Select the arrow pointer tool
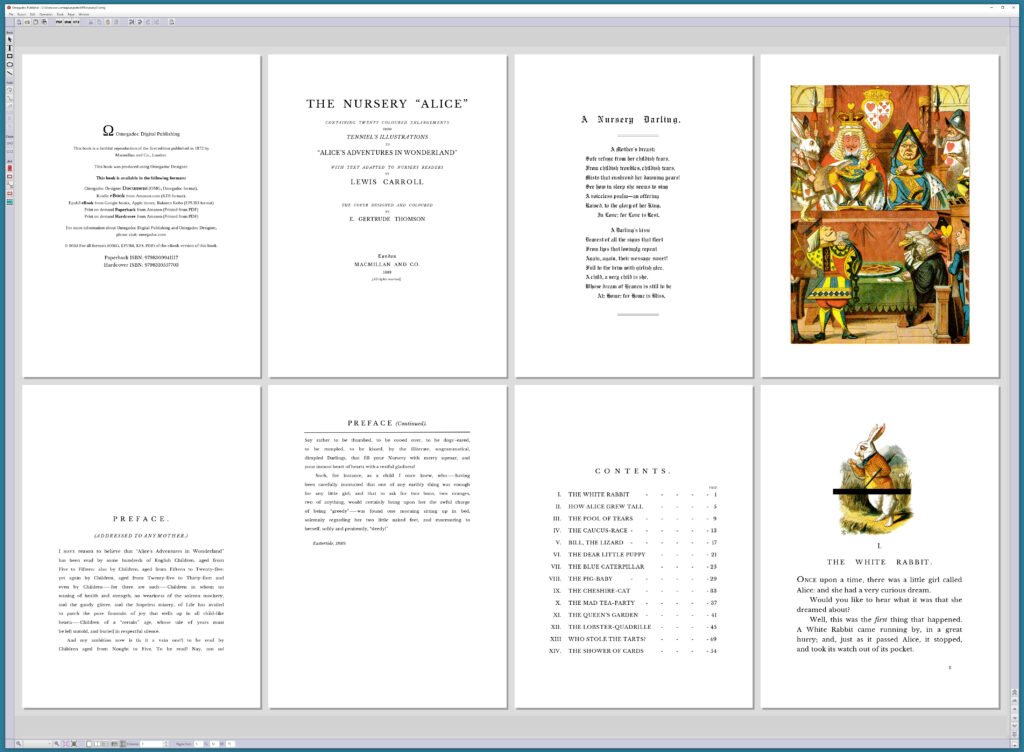 [x=9, y=39]
